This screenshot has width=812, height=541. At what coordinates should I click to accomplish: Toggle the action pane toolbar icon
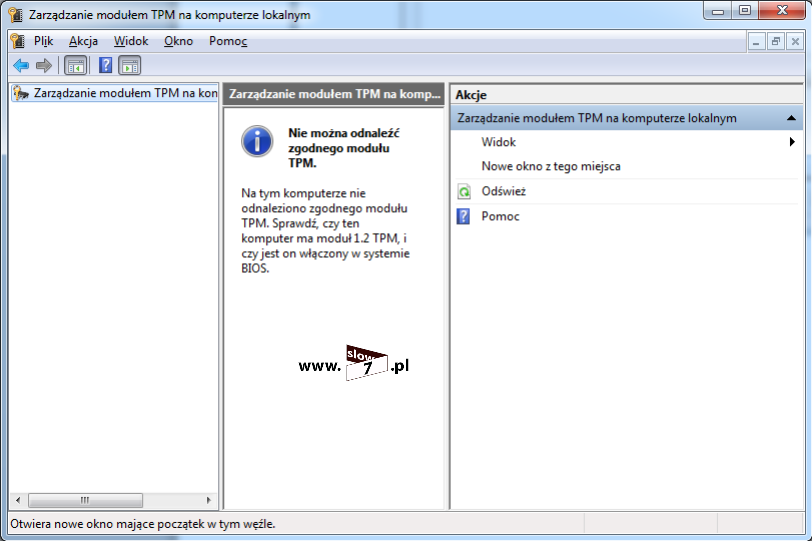(129, 66)
